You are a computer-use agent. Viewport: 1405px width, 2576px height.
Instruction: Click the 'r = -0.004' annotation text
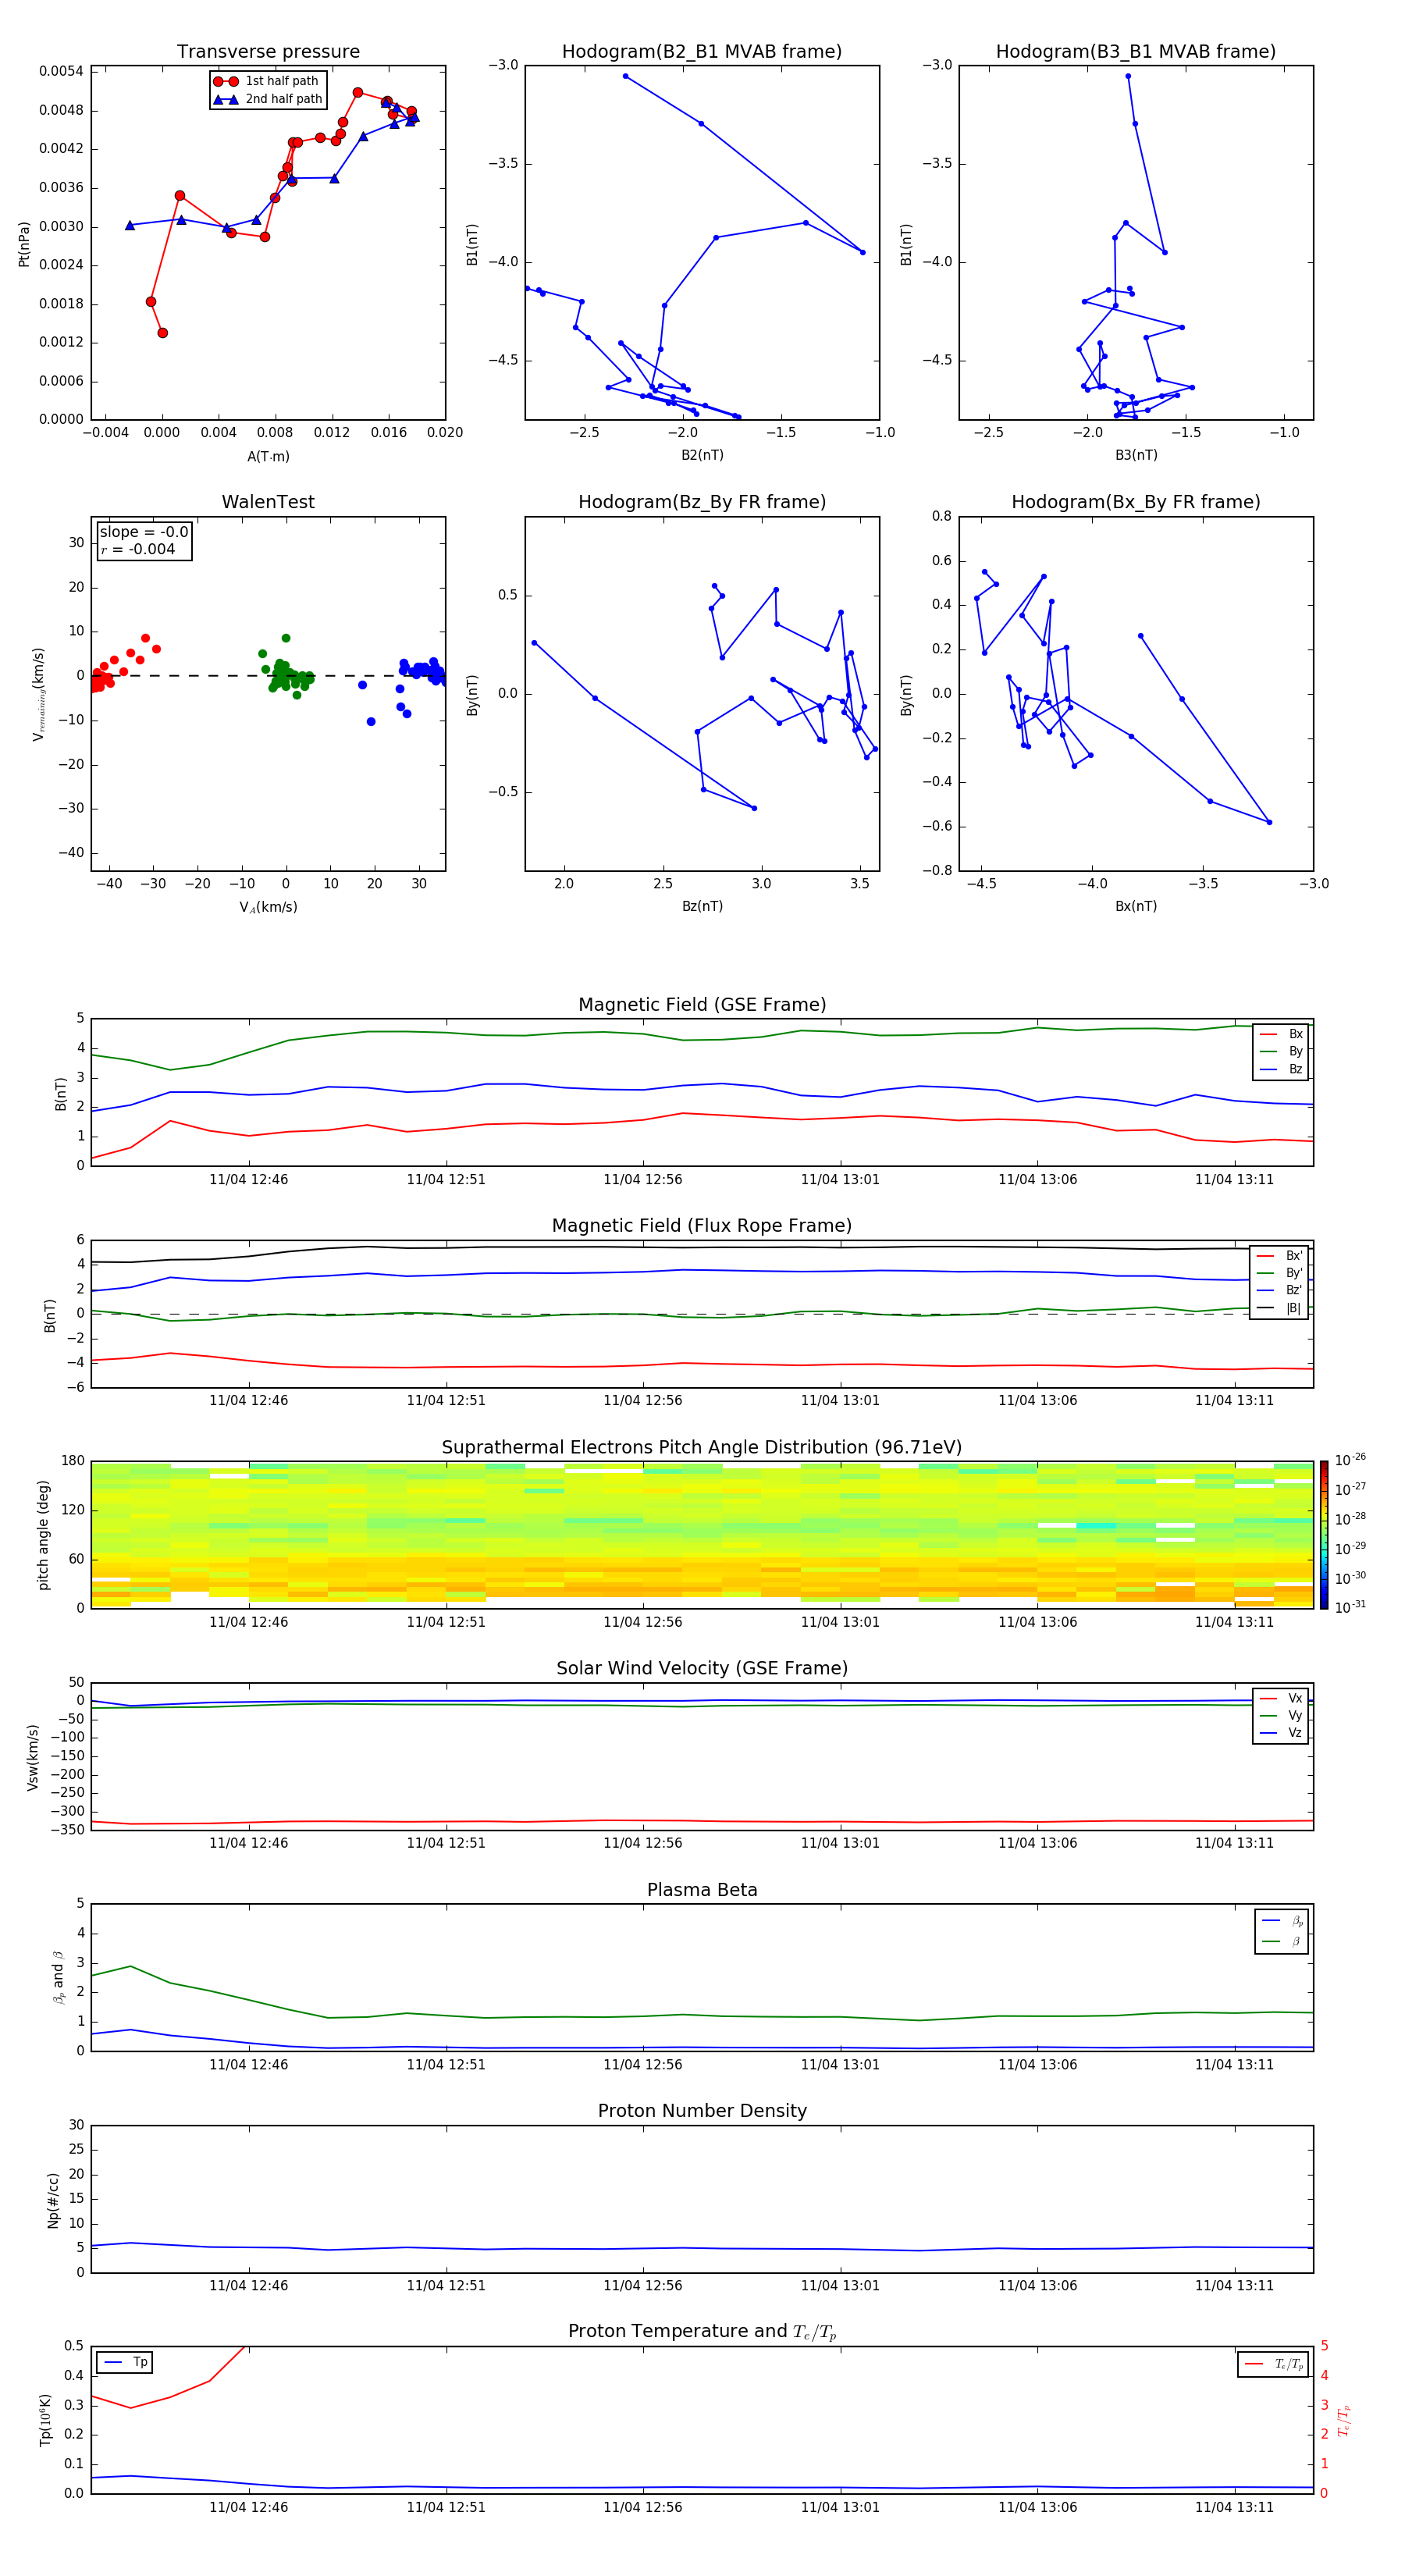point(138,549)
